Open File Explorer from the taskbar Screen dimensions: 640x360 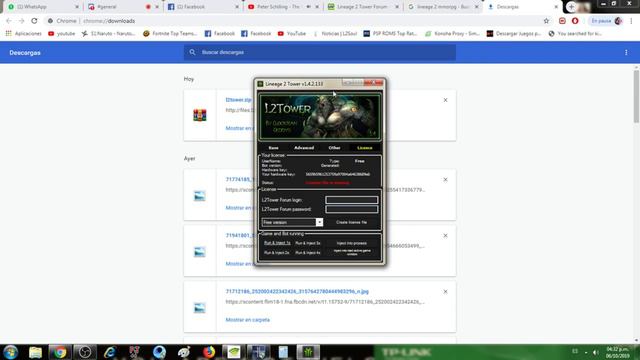coord(35,352)
